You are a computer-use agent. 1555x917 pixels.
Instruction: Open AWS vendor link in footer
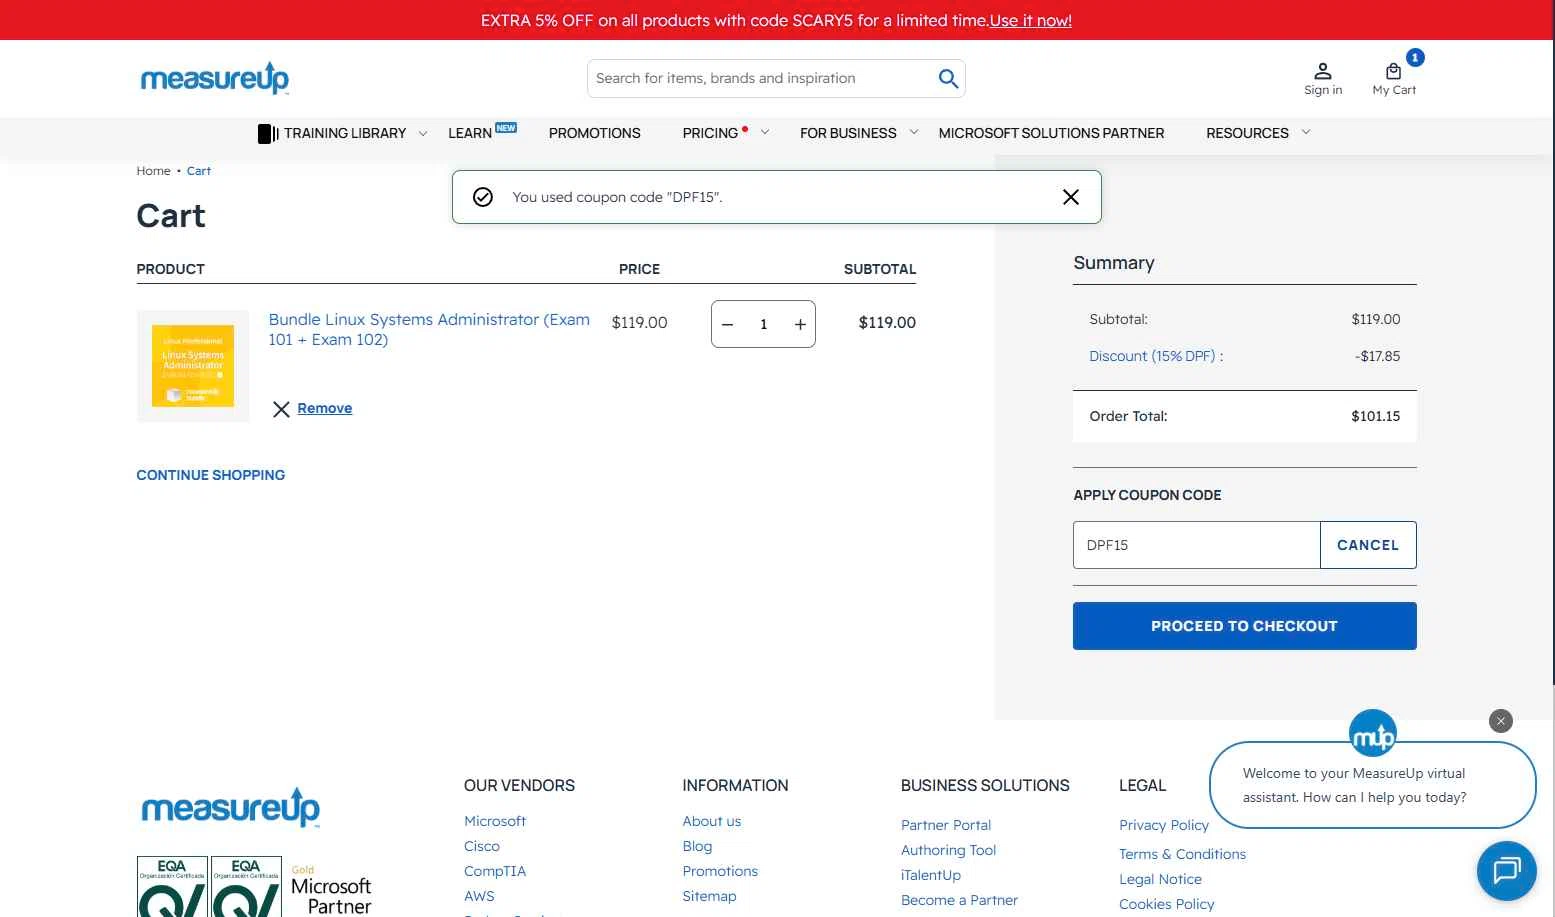pyautogui.click(x=479, y=896)
